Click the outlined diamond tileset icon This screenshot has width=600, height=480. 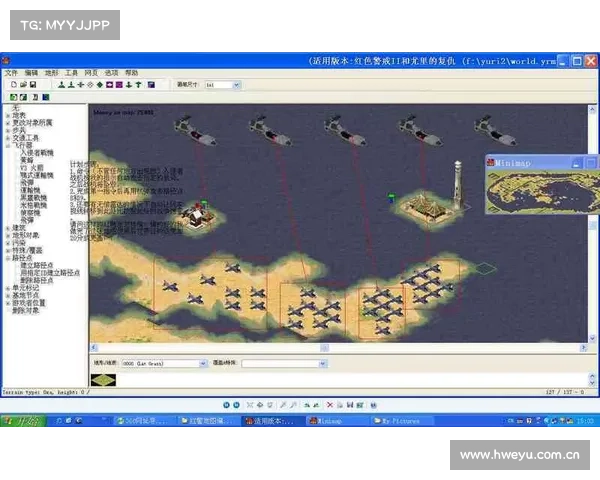pos(90,85)
